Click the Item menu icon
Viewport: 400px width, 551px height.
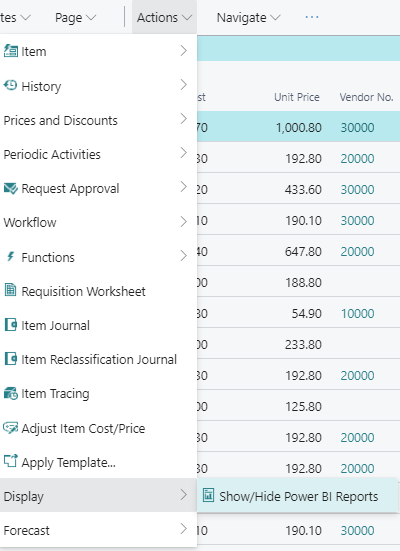point(11,51)
